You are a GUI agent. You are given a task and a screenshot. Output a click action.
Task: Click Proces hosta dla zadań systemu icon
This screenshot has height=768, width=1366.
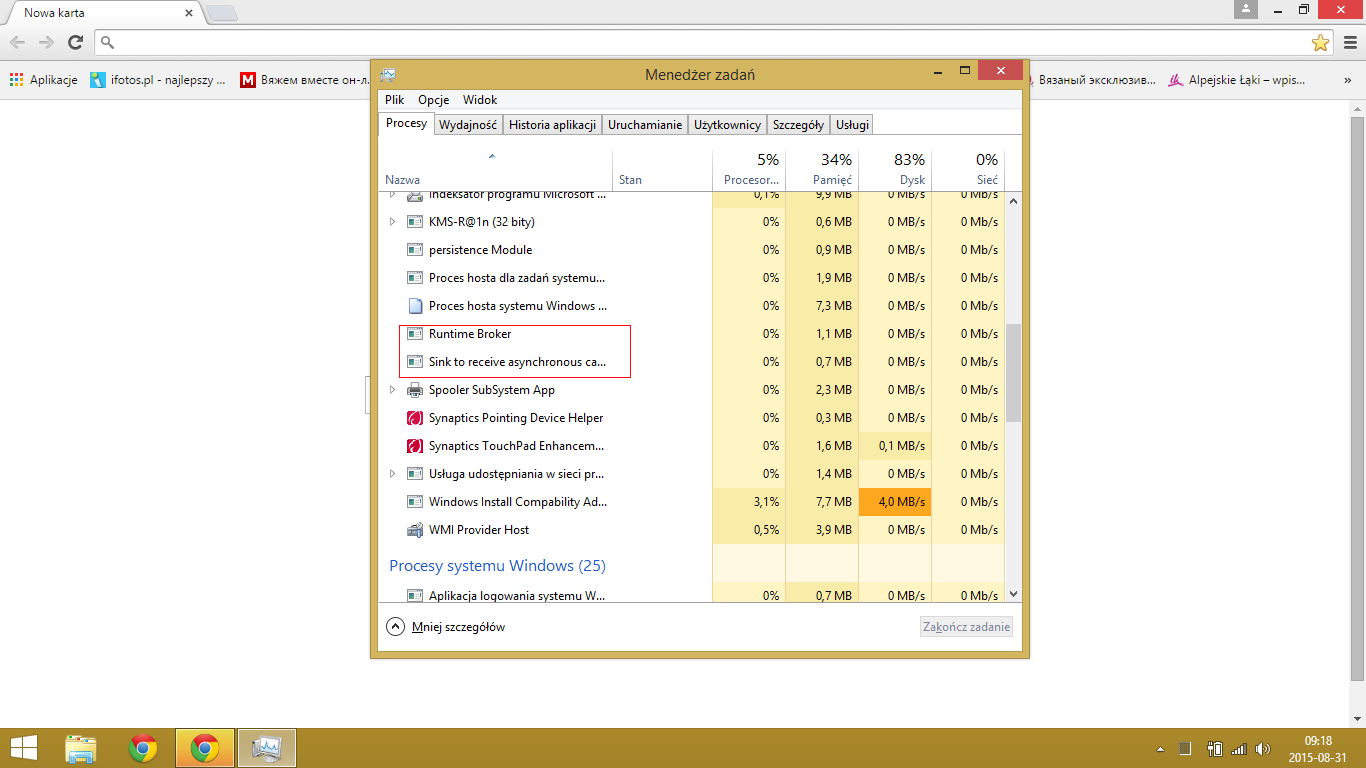click(x=415, y=278)
